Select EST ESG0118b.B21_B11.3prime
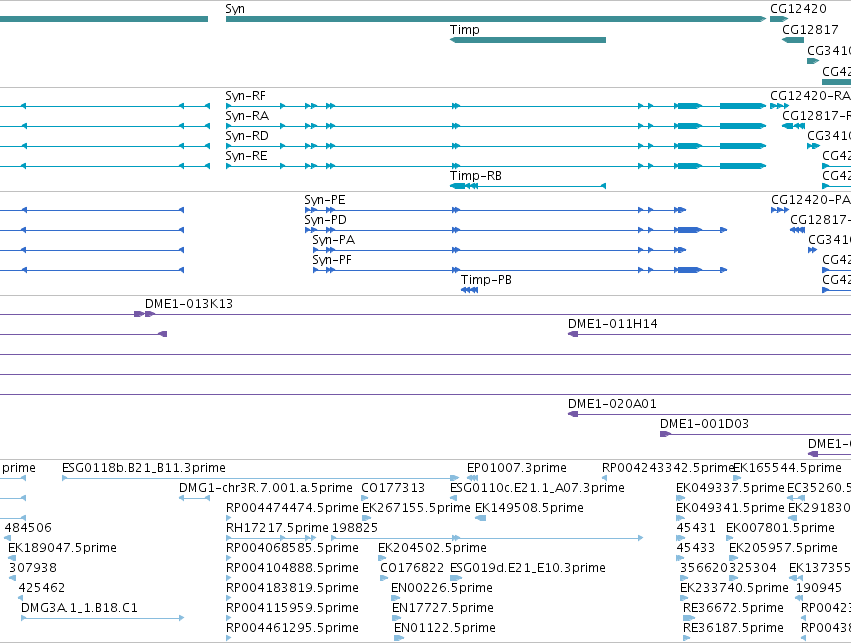Viewport: 851px width, 643px height. tap(144, 468)
